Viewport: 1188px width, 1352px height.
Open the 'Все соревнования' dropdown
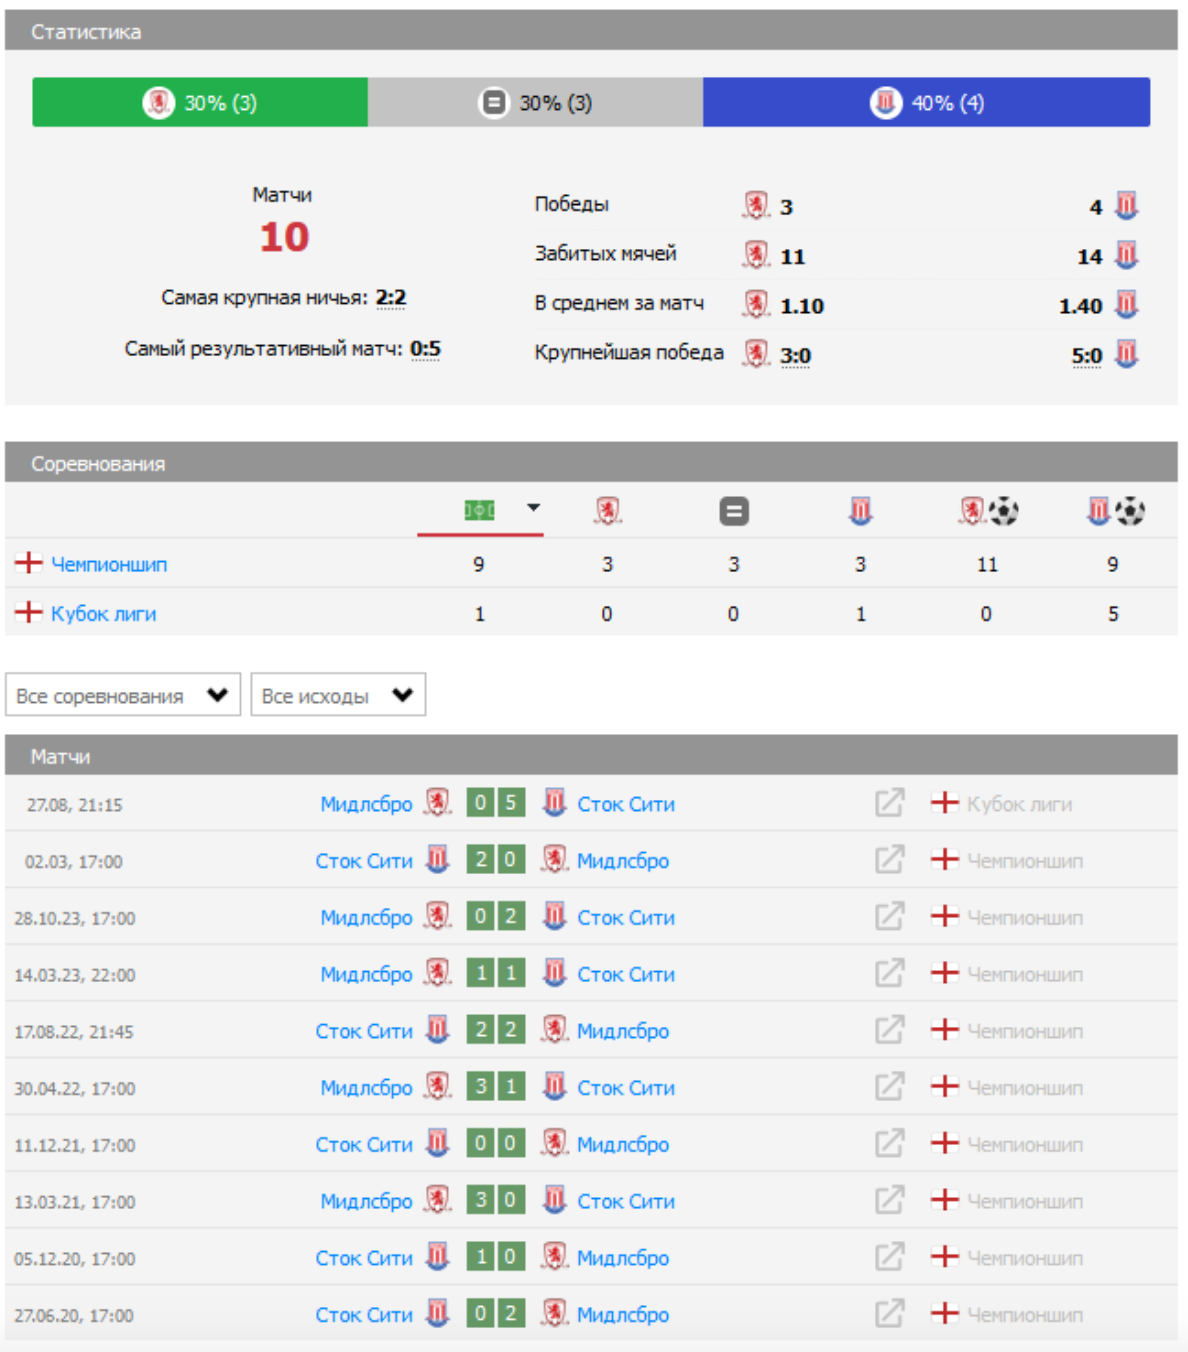[122, 695]
